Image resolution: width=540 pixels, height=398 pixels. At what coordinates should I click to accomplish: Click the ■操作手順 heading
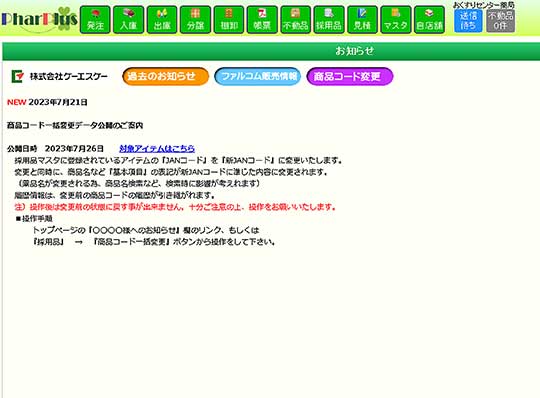34,219
